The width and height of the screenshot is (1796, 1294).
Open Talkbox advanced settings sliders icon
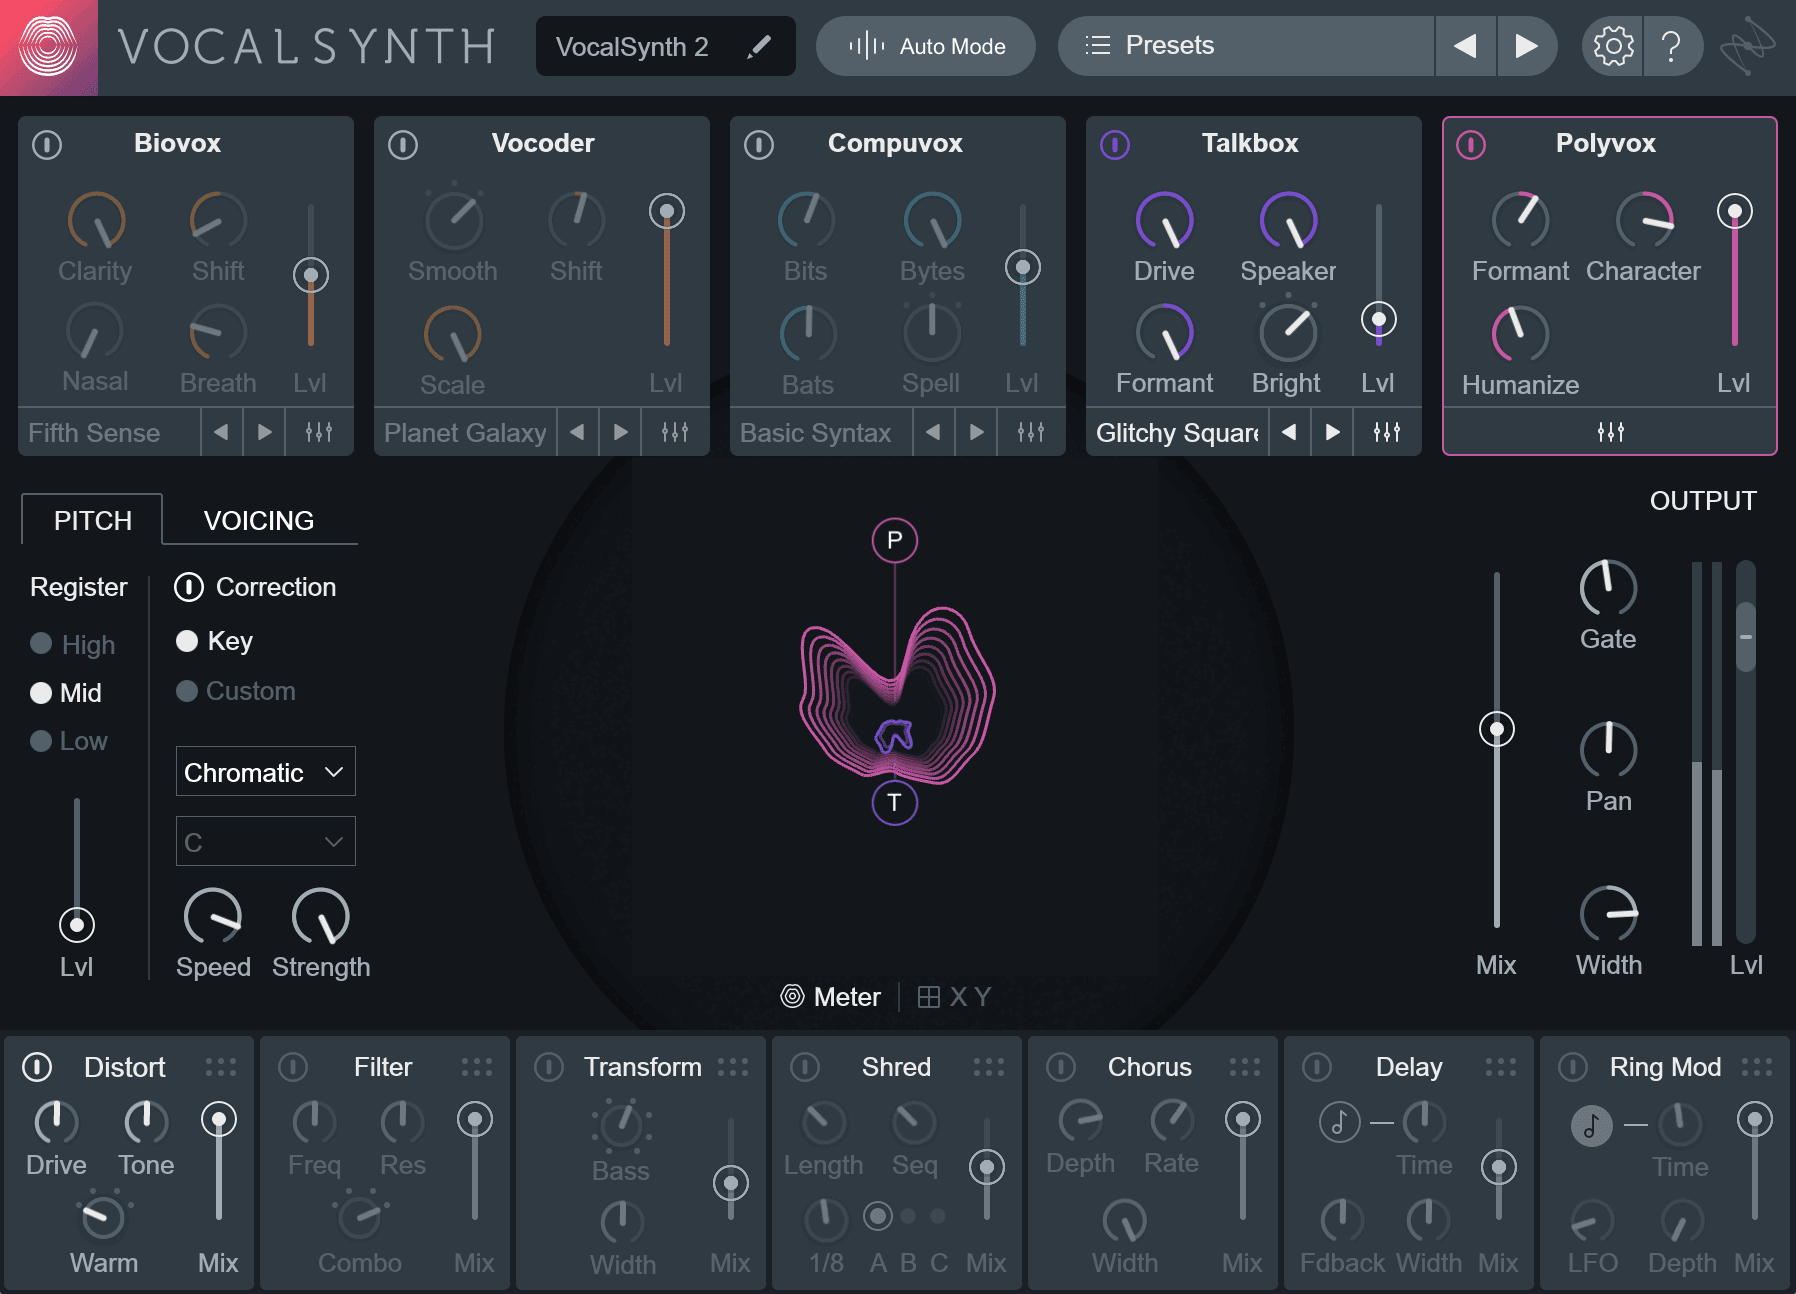coord(1387,432)
